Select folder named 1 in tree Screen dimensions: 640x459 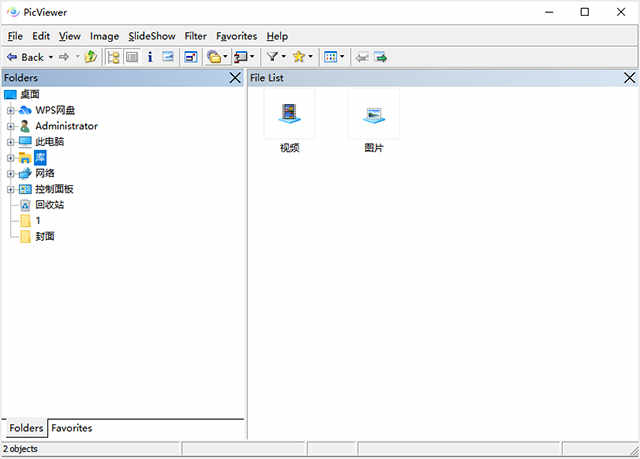(x=38, y=221)
